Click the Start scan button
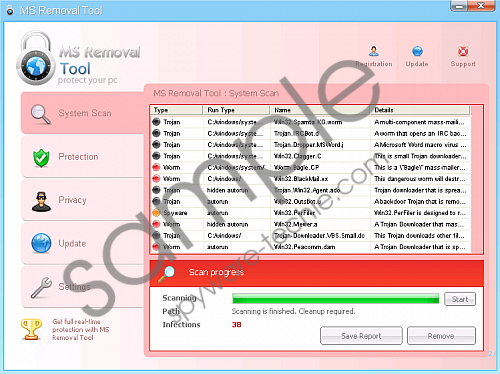Viewport: 500px width, 374px height. [460, 299]
